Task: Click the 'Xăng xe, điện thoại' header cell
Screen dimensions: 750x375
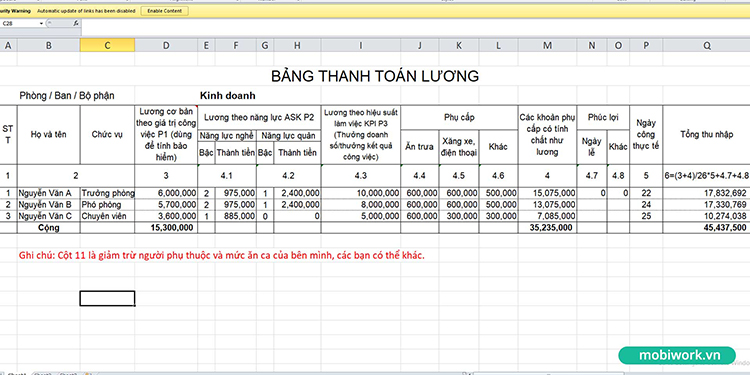Action: pos(459,147)
